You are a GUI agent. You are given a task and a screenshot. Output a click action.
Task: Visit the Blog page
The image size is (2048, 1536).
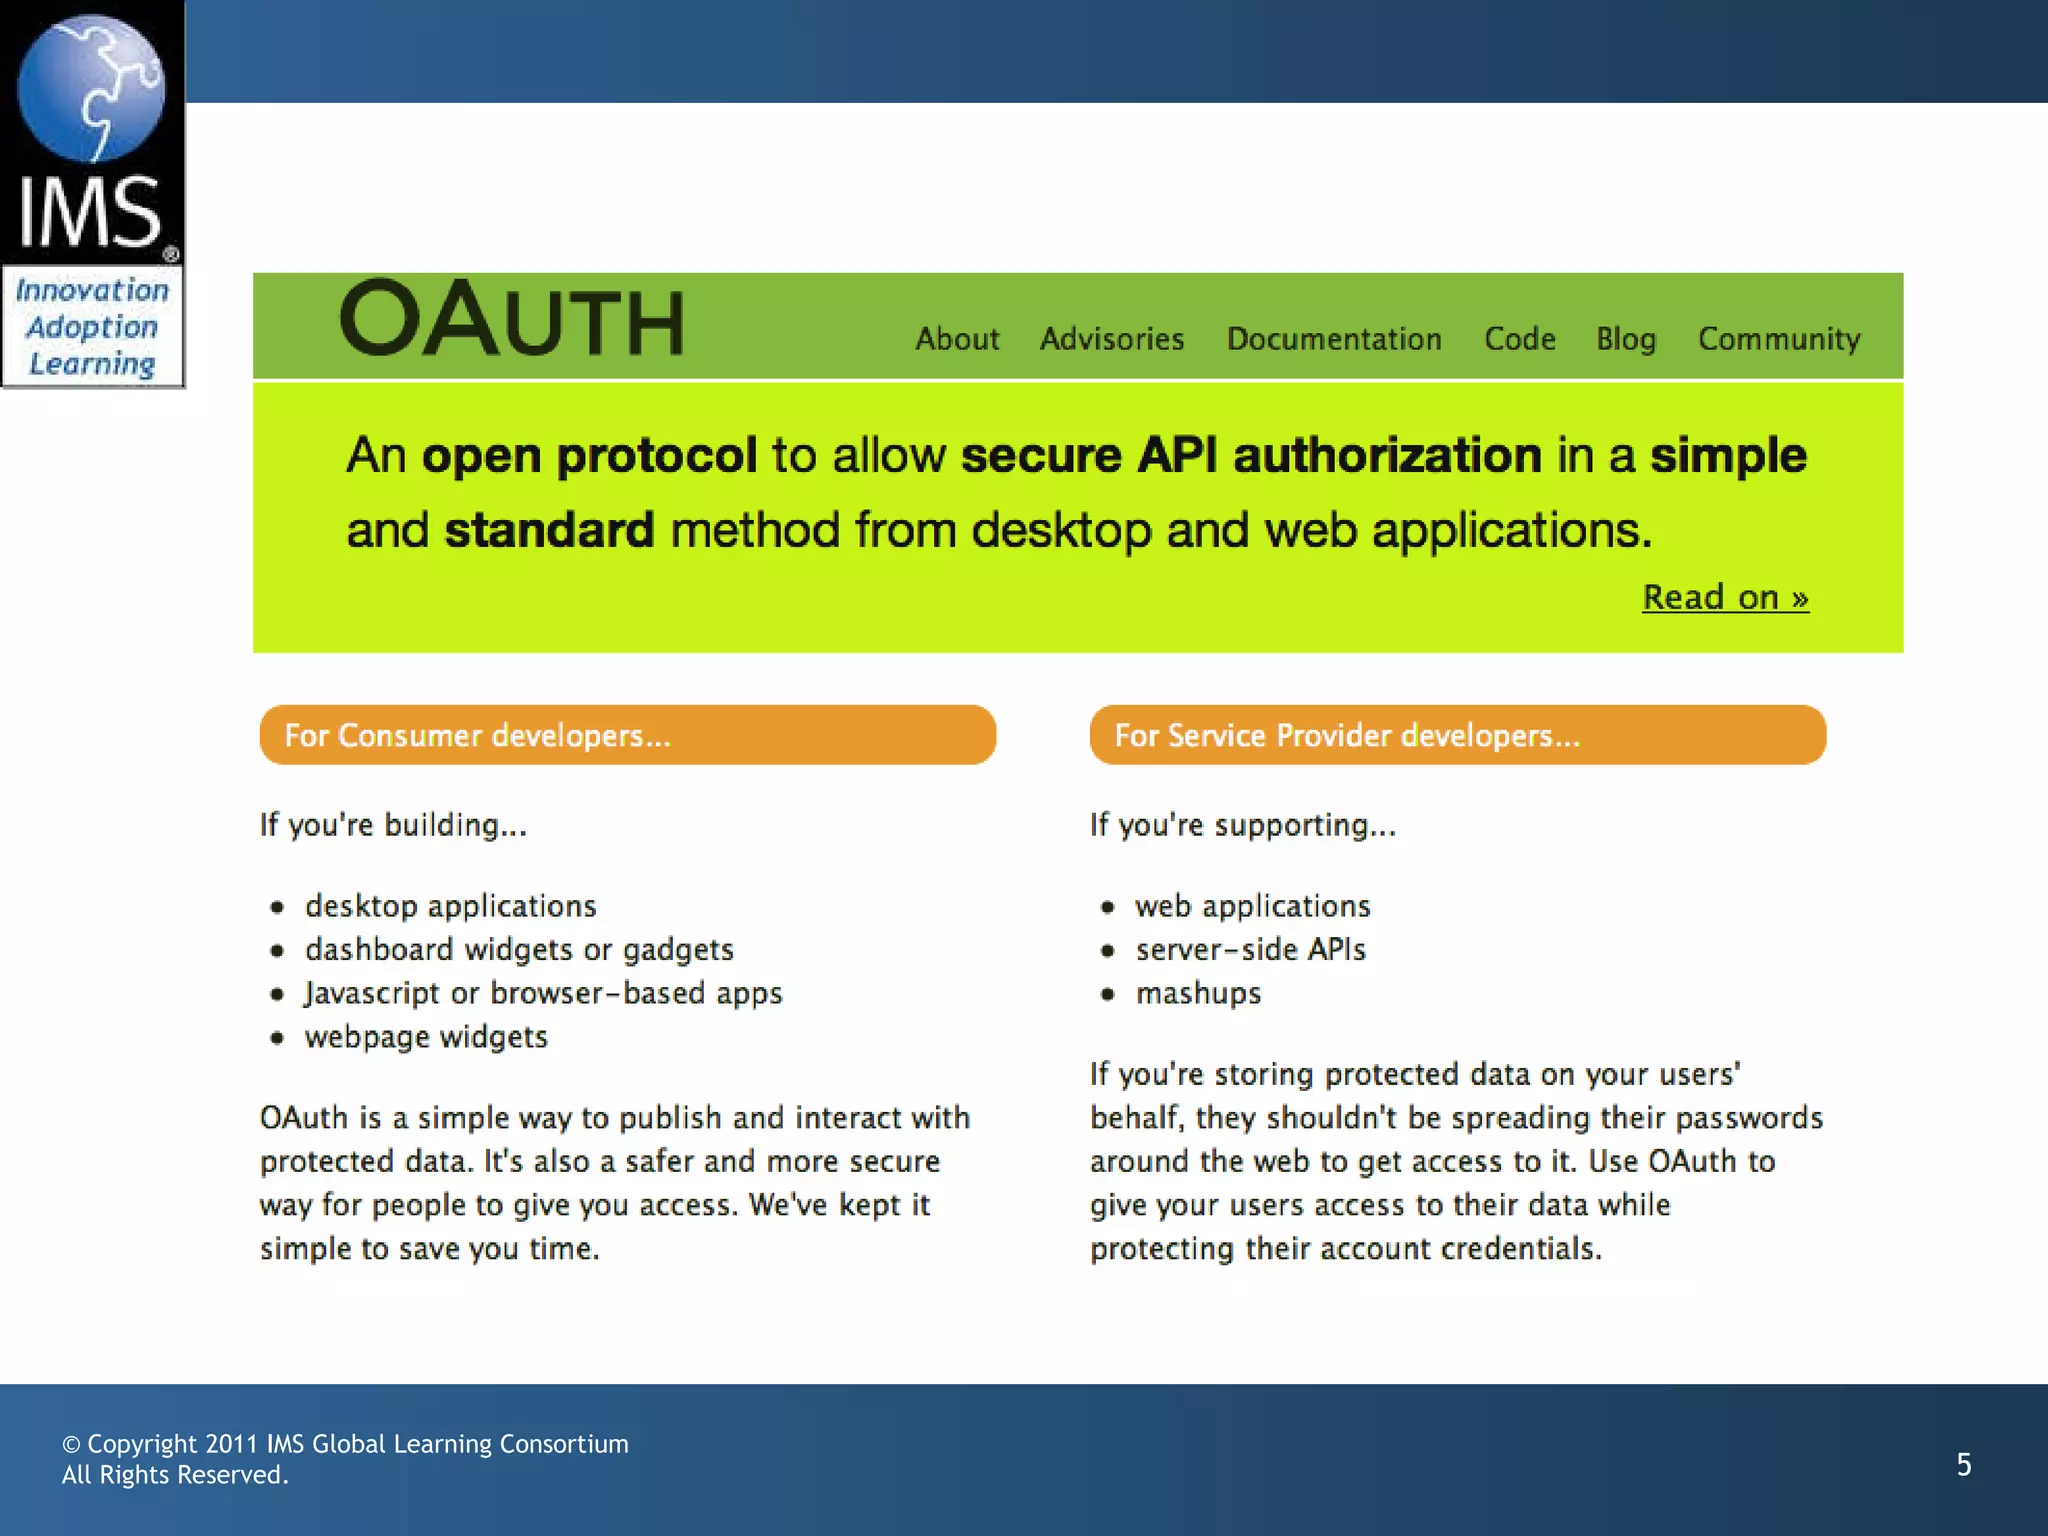tap(1626, 339)
